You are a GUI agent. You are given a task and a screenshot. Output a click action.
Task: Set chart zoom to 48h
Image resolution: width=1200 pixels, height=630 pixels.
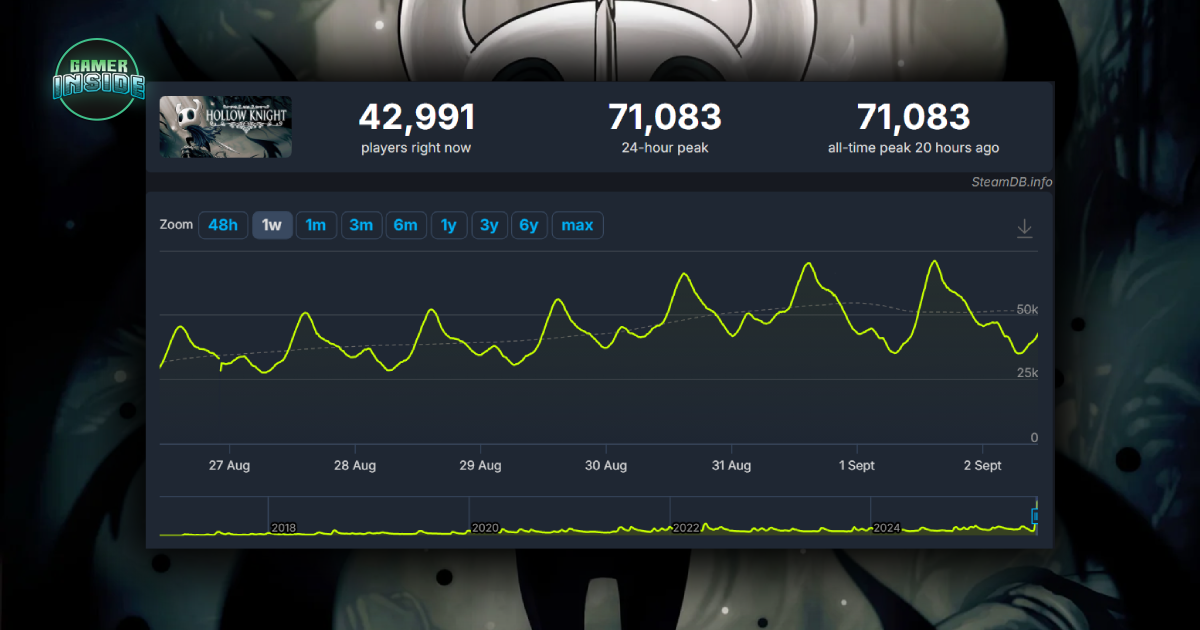(x=223, y=225)
